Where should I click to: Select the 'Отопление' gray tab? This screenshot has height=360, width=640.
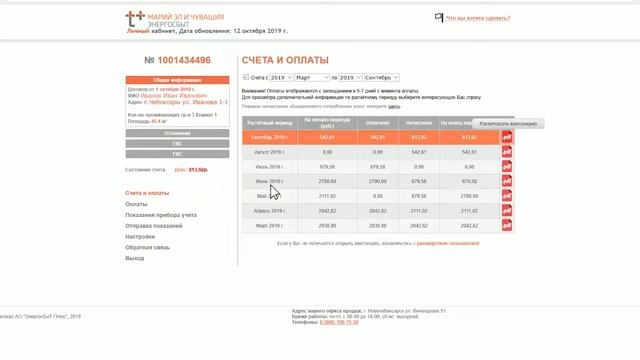click(177, 133)
